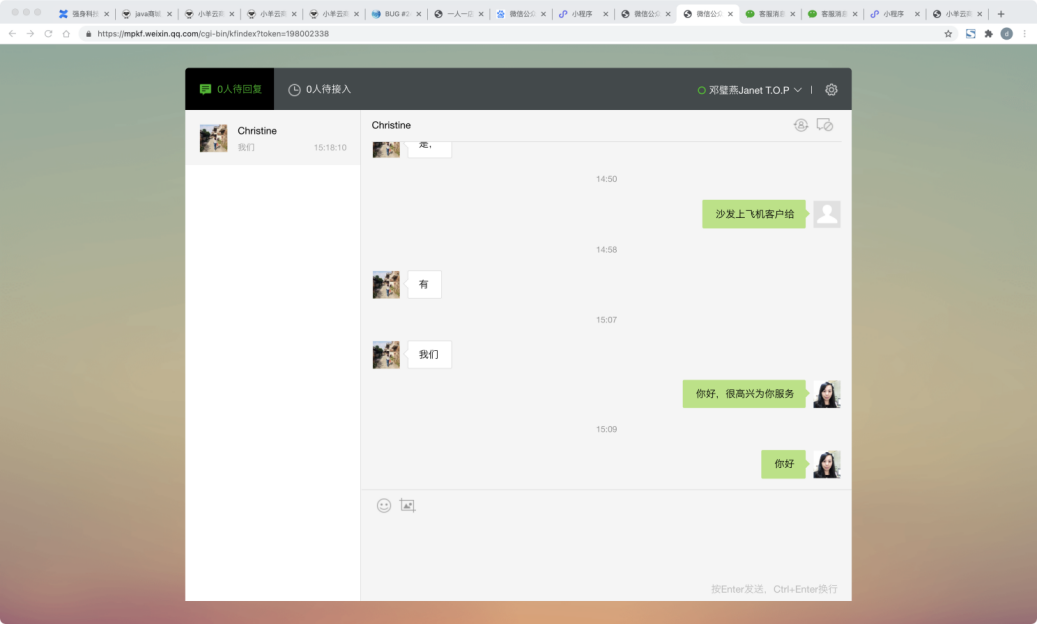Image resolution: width=1037 pixels, height=624 pixels.
Task: Click the green online status indicator
Action: pyautogui.click(x=702, y=90)
